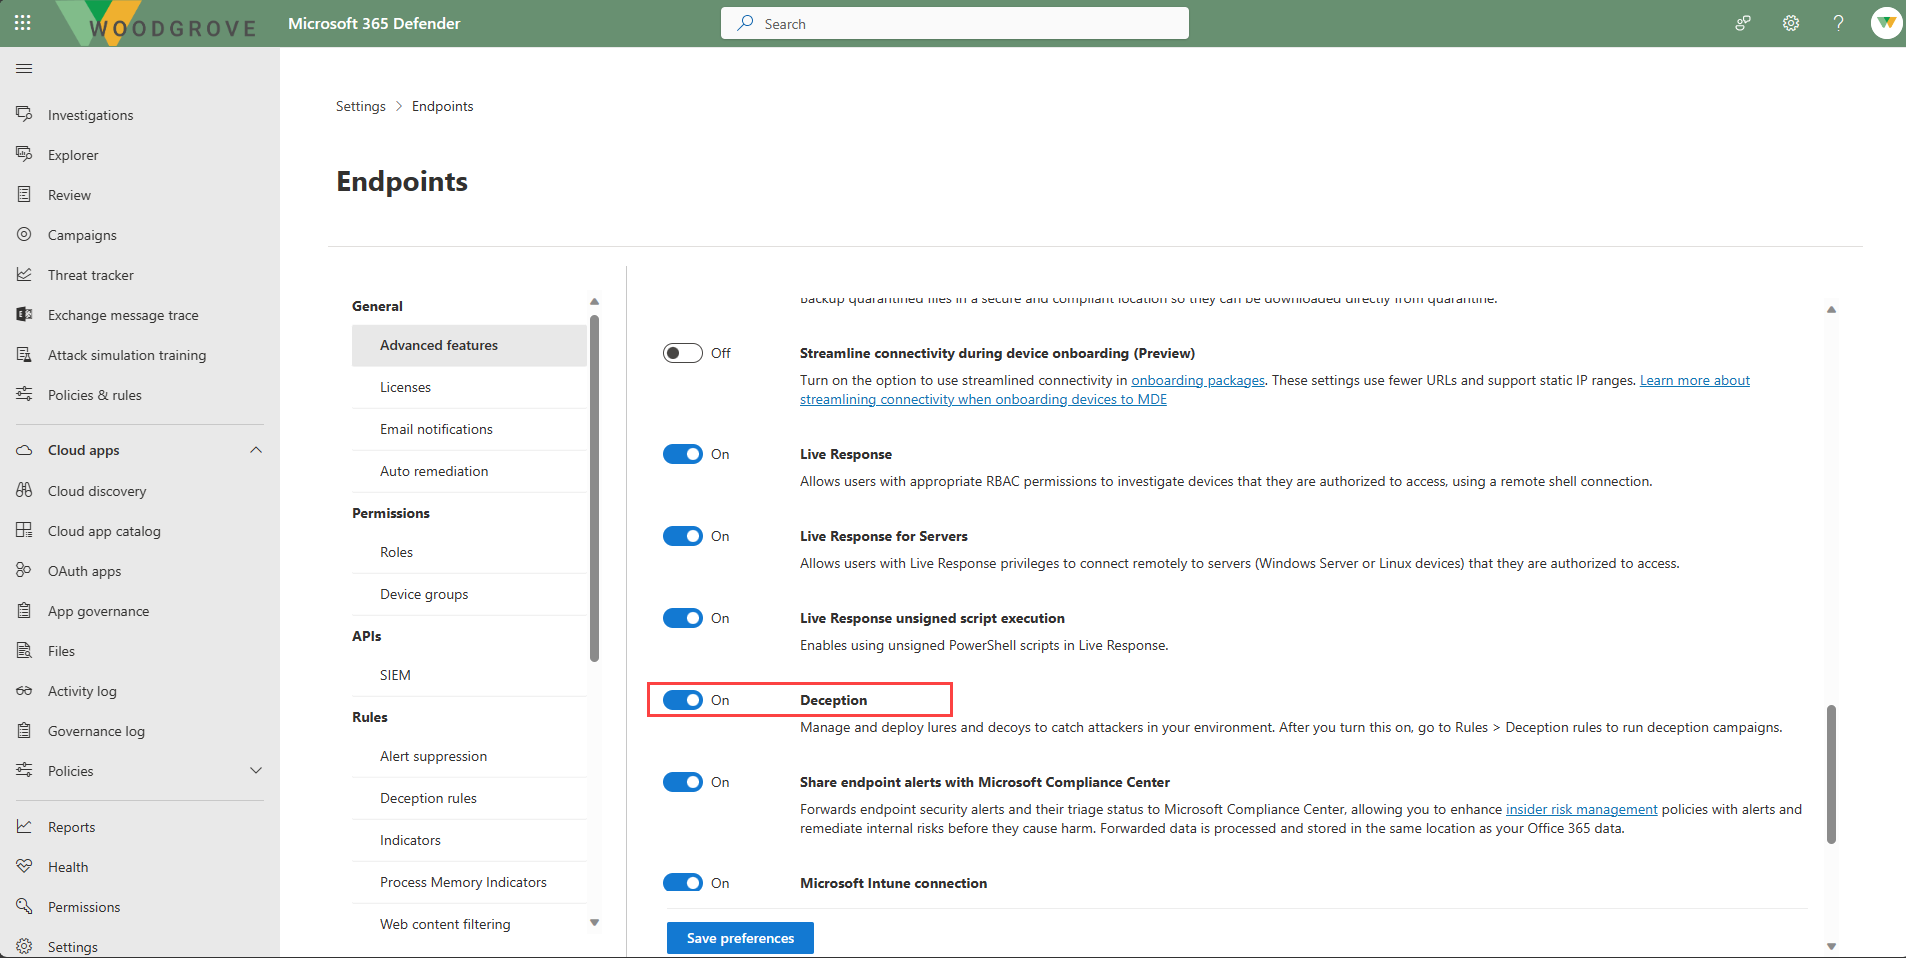Viewport: 1906px width, 958px height.
Task: Click the Endpoints breadcrumb item
Action: [442, 106]
